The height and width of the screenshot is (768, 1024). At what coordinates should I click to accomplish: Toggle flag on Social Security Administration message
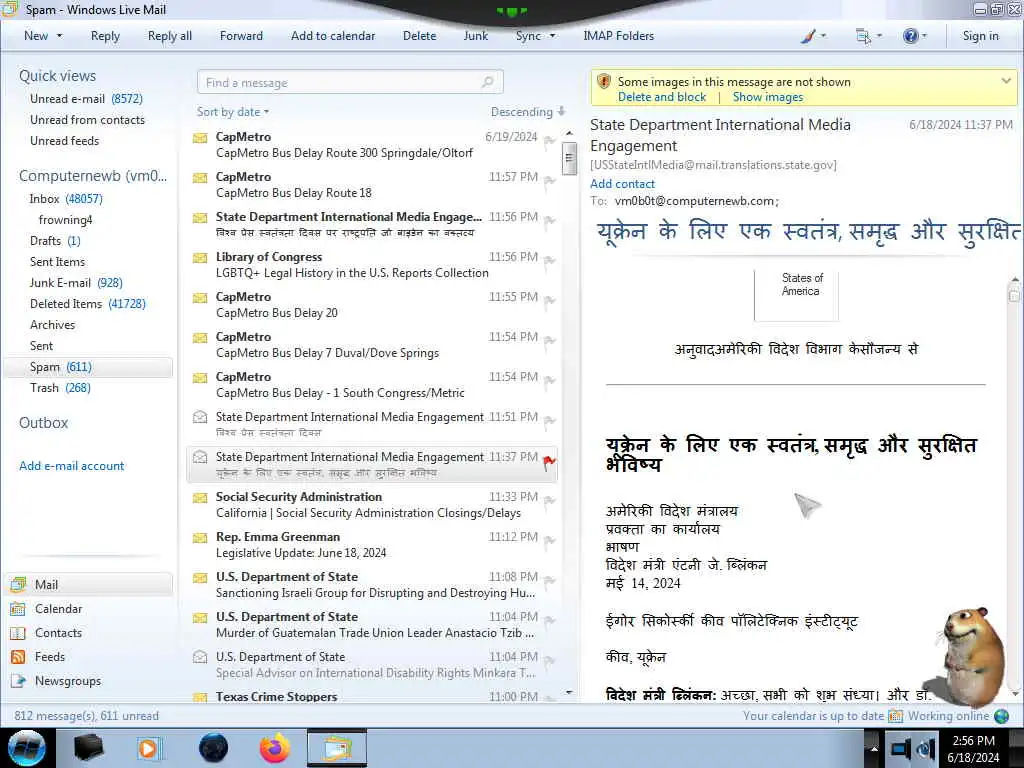pyautogui.click(x=549, y=501)
